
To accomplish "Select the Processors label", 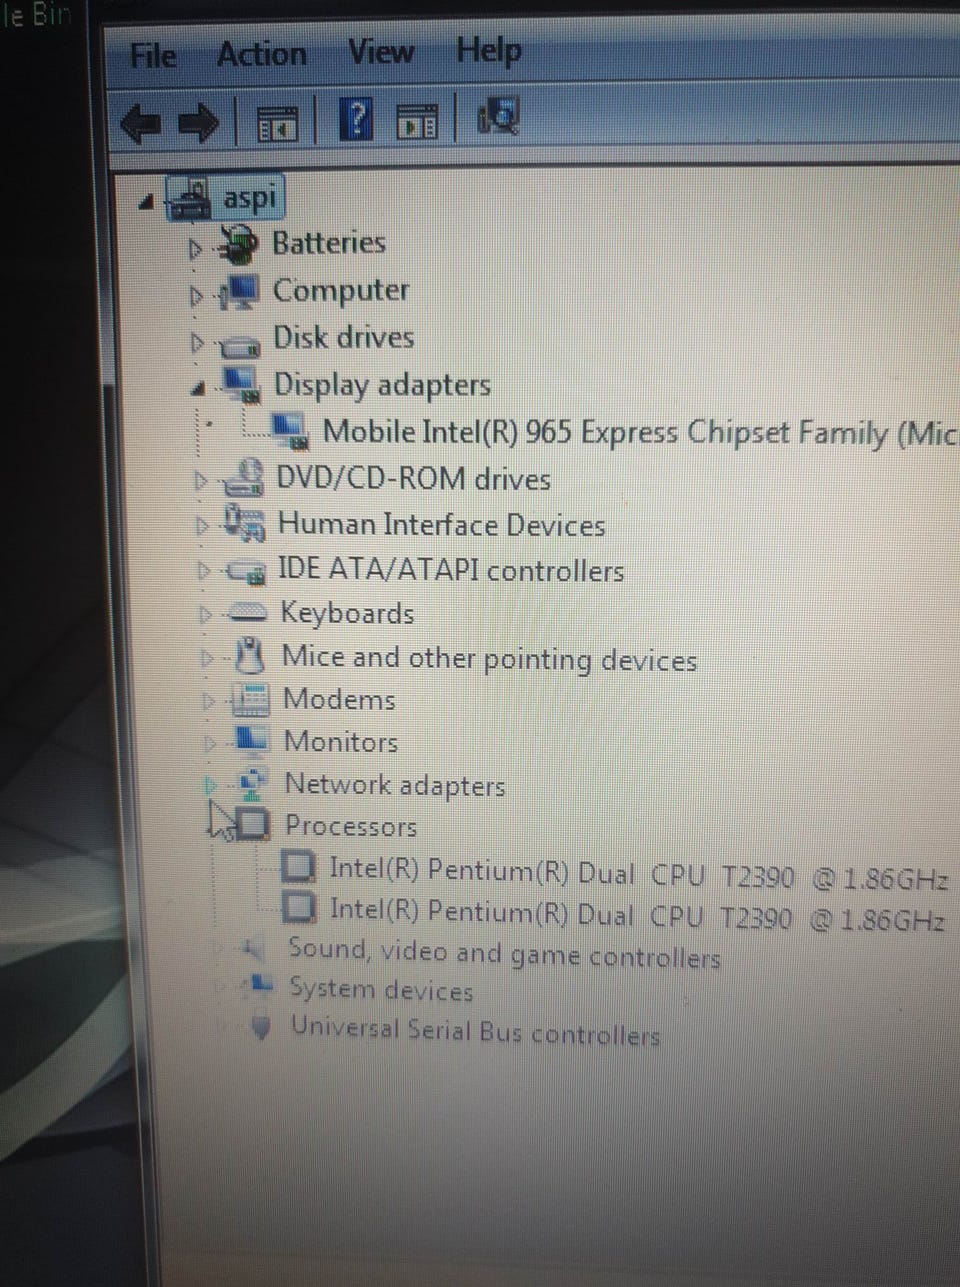I will click(351, 826).
